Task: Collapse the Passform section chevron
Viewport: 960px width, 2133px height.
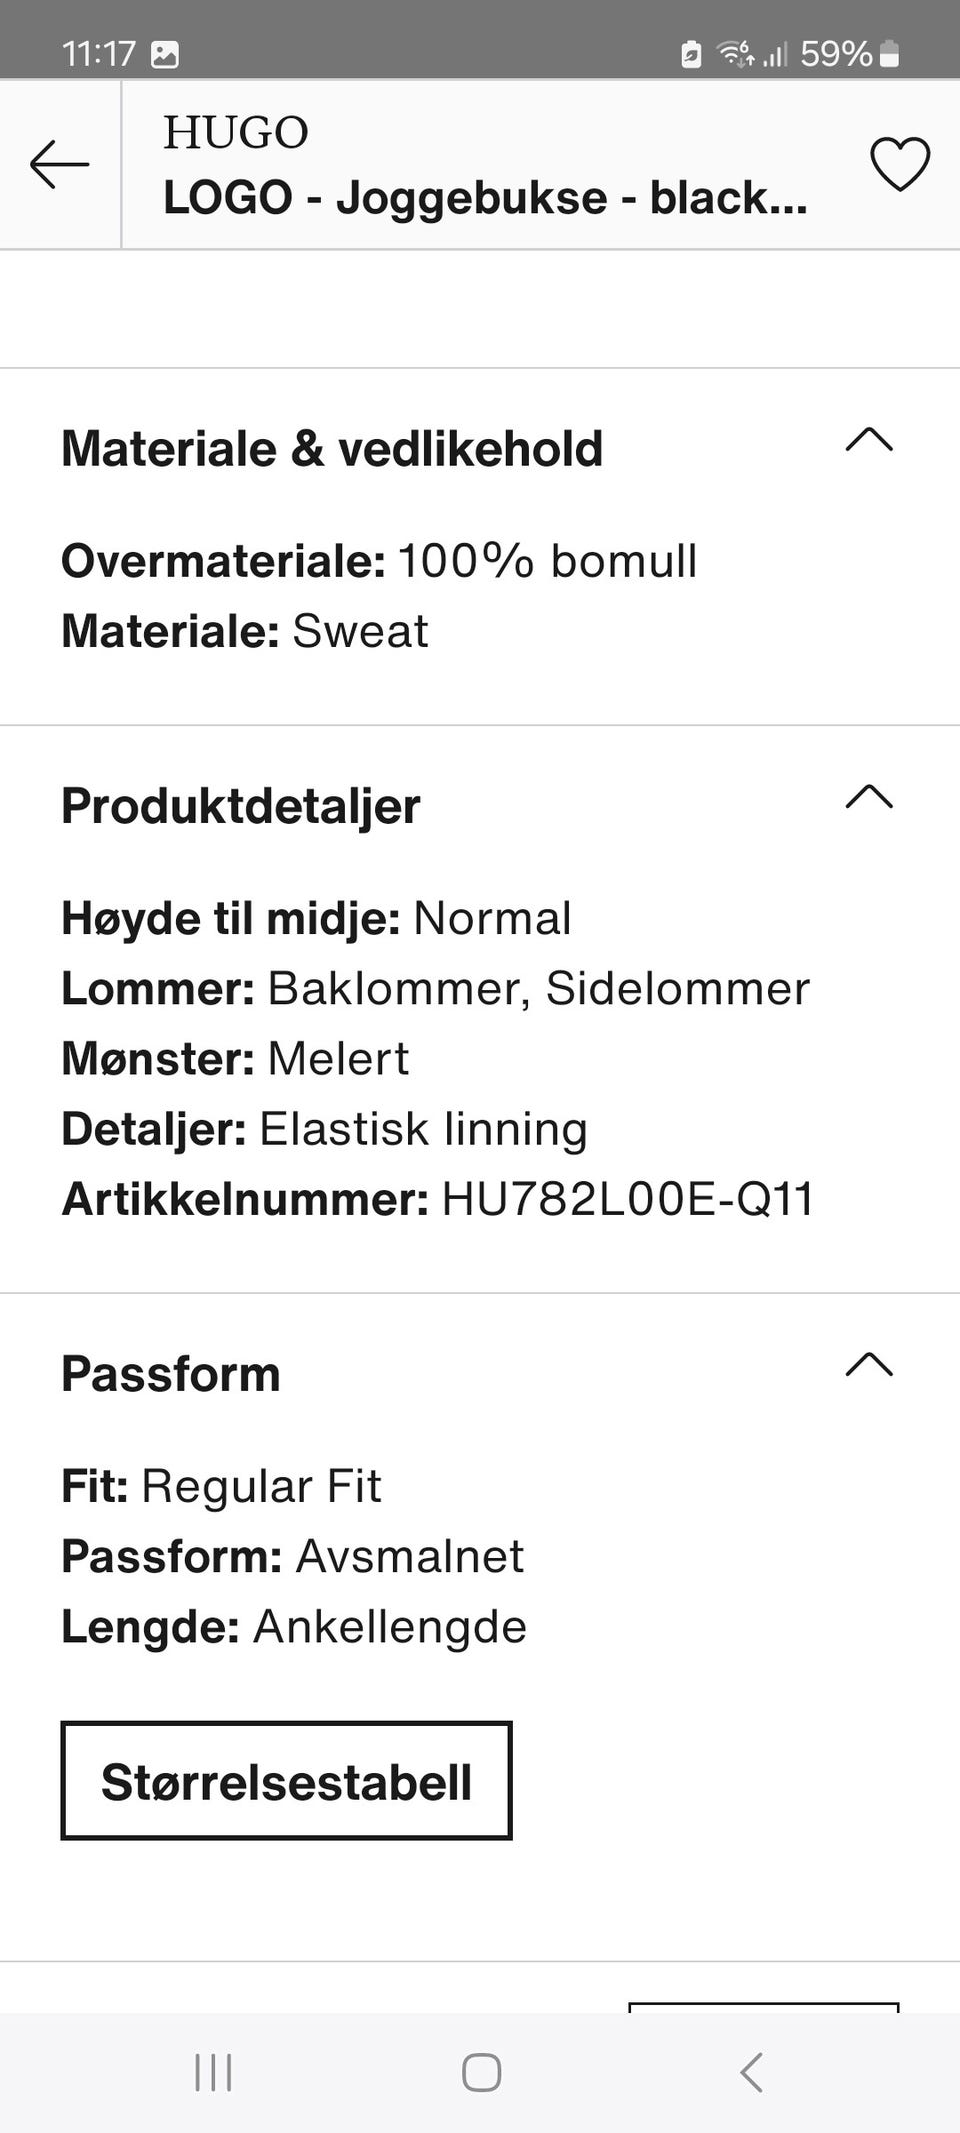Action: tap(869, 1365)
